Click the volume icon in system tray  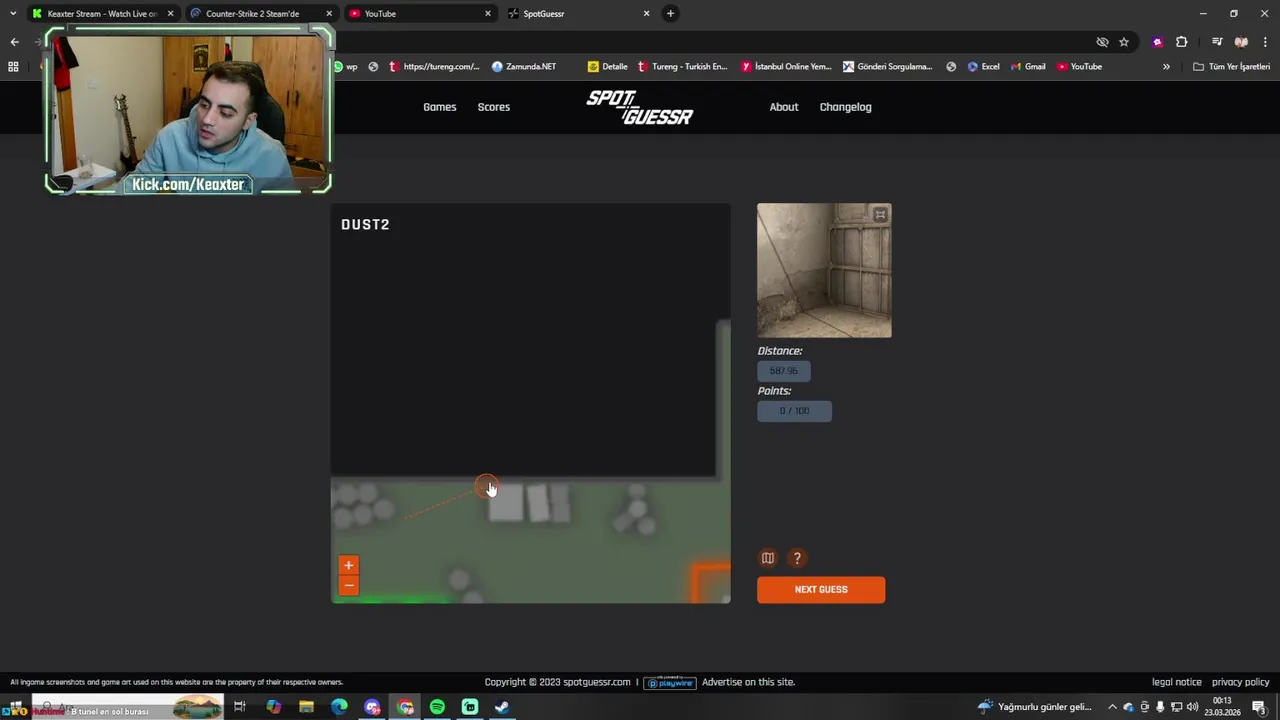point(1192,707)
